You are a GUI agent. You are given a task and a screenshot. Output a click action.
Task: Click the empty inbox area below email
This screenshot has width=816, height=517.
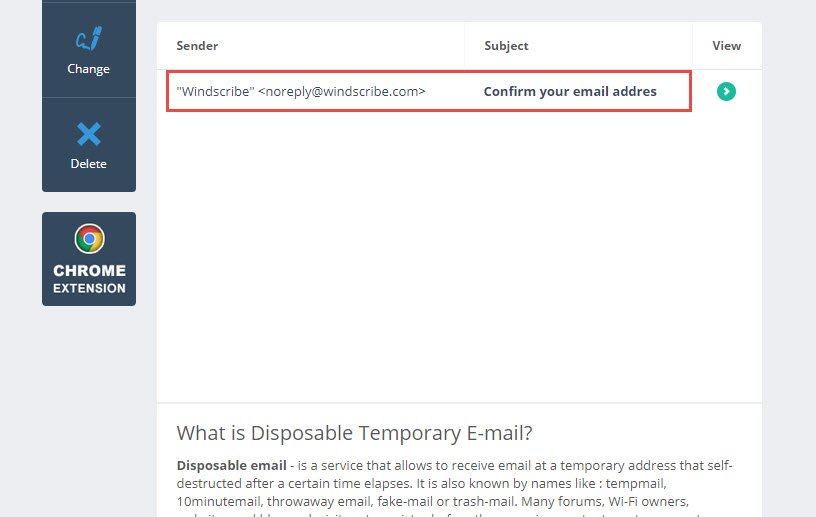pos(459,256)
